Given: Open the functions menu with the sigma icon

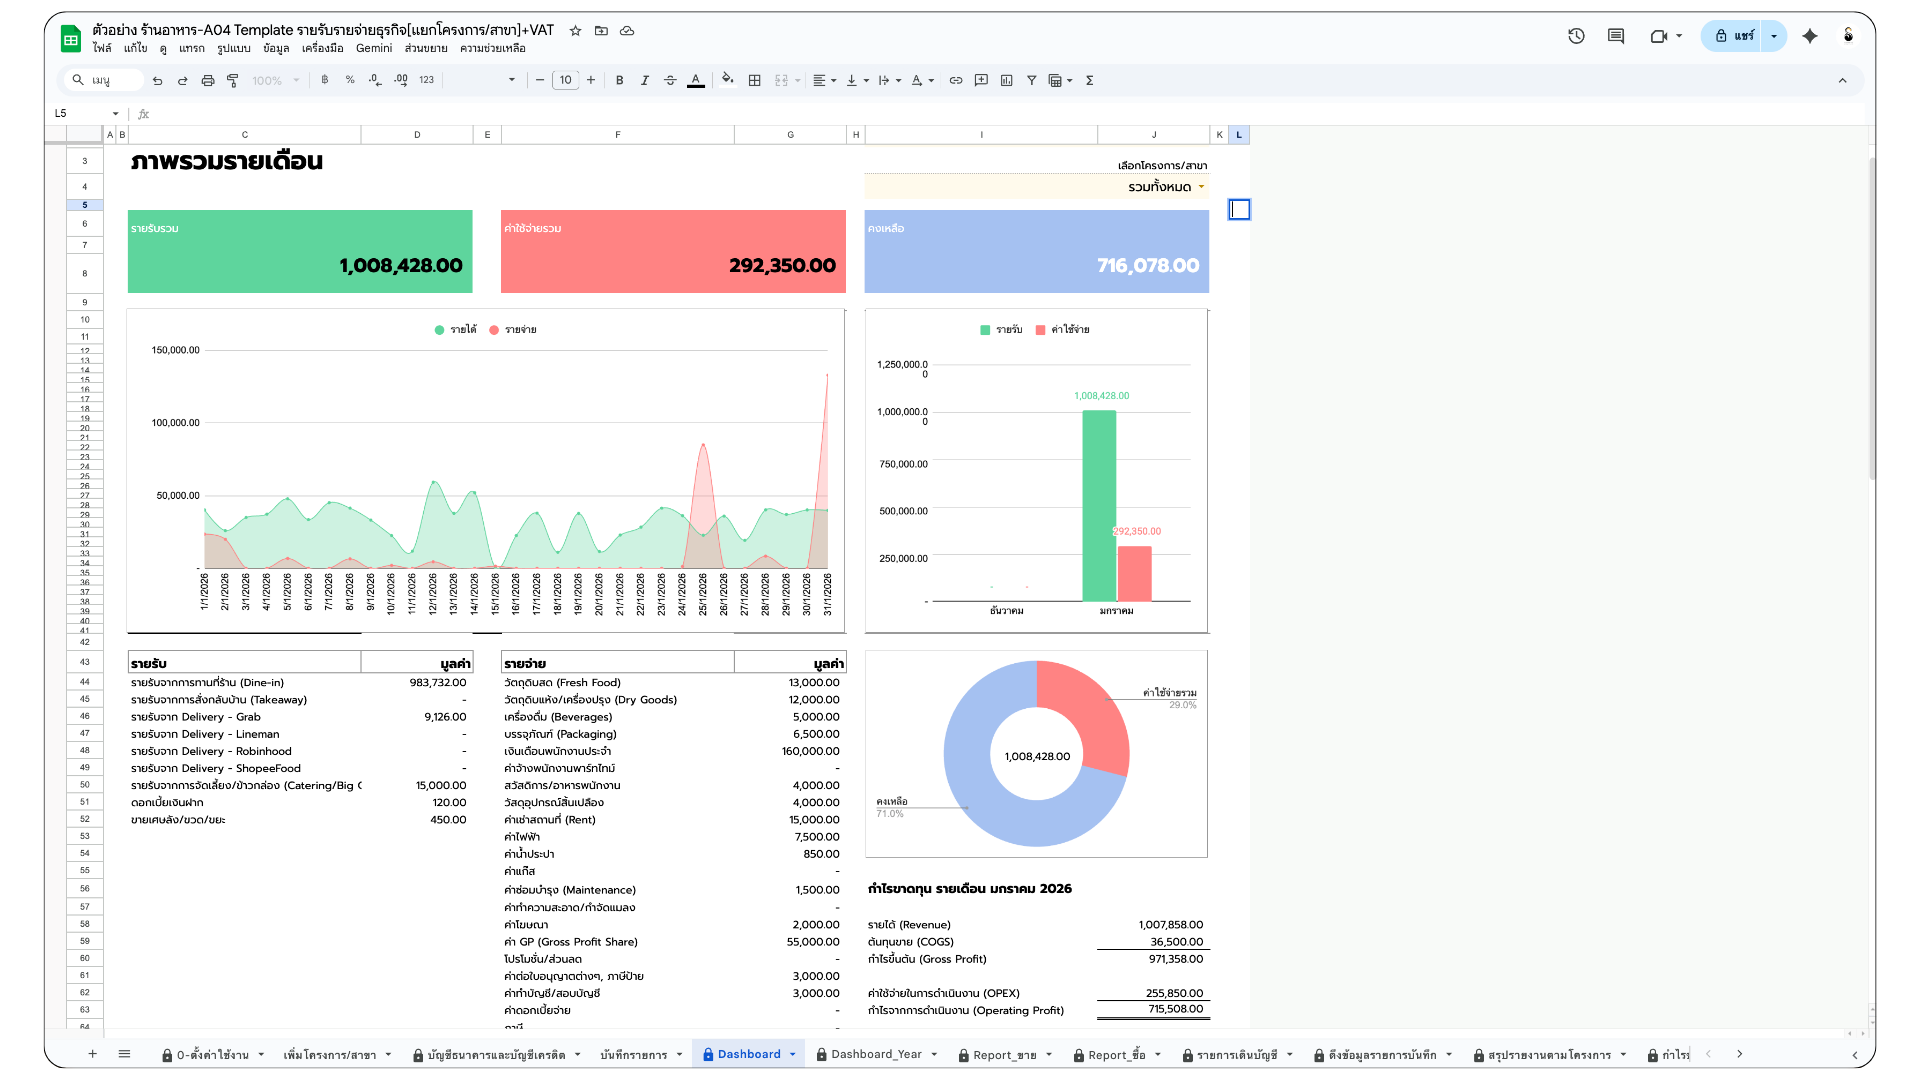Looking at the screenshot, I should tap(1089, 80).
